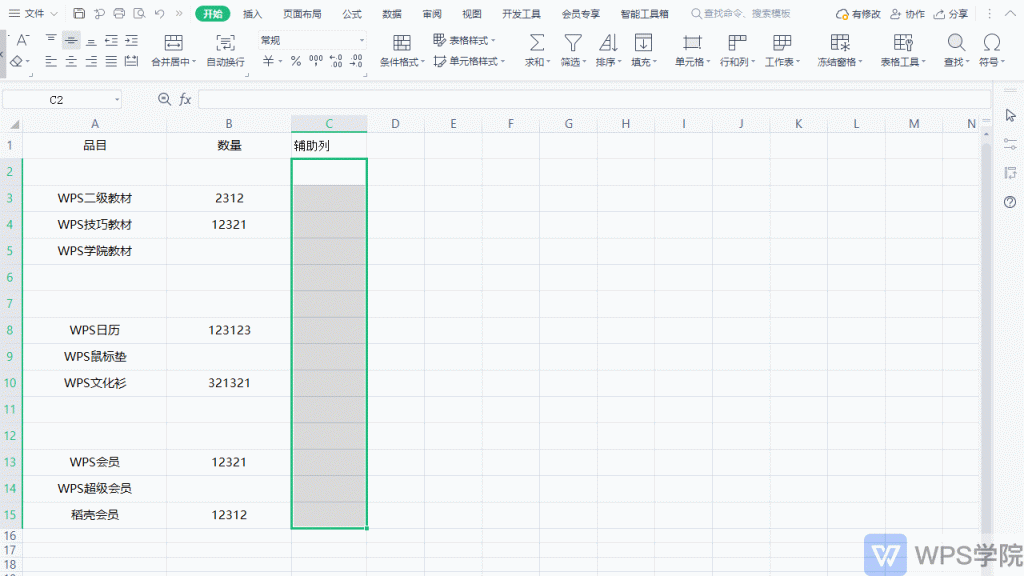Click the 排序 sort icon
The image size is (1024, 576).
(608, 43)
